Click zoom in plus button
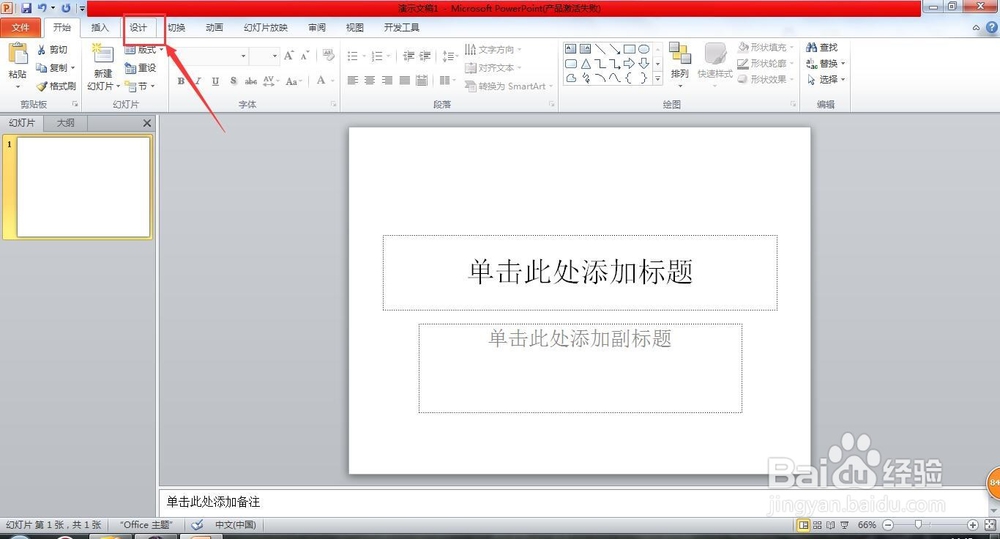 [973, 525]
